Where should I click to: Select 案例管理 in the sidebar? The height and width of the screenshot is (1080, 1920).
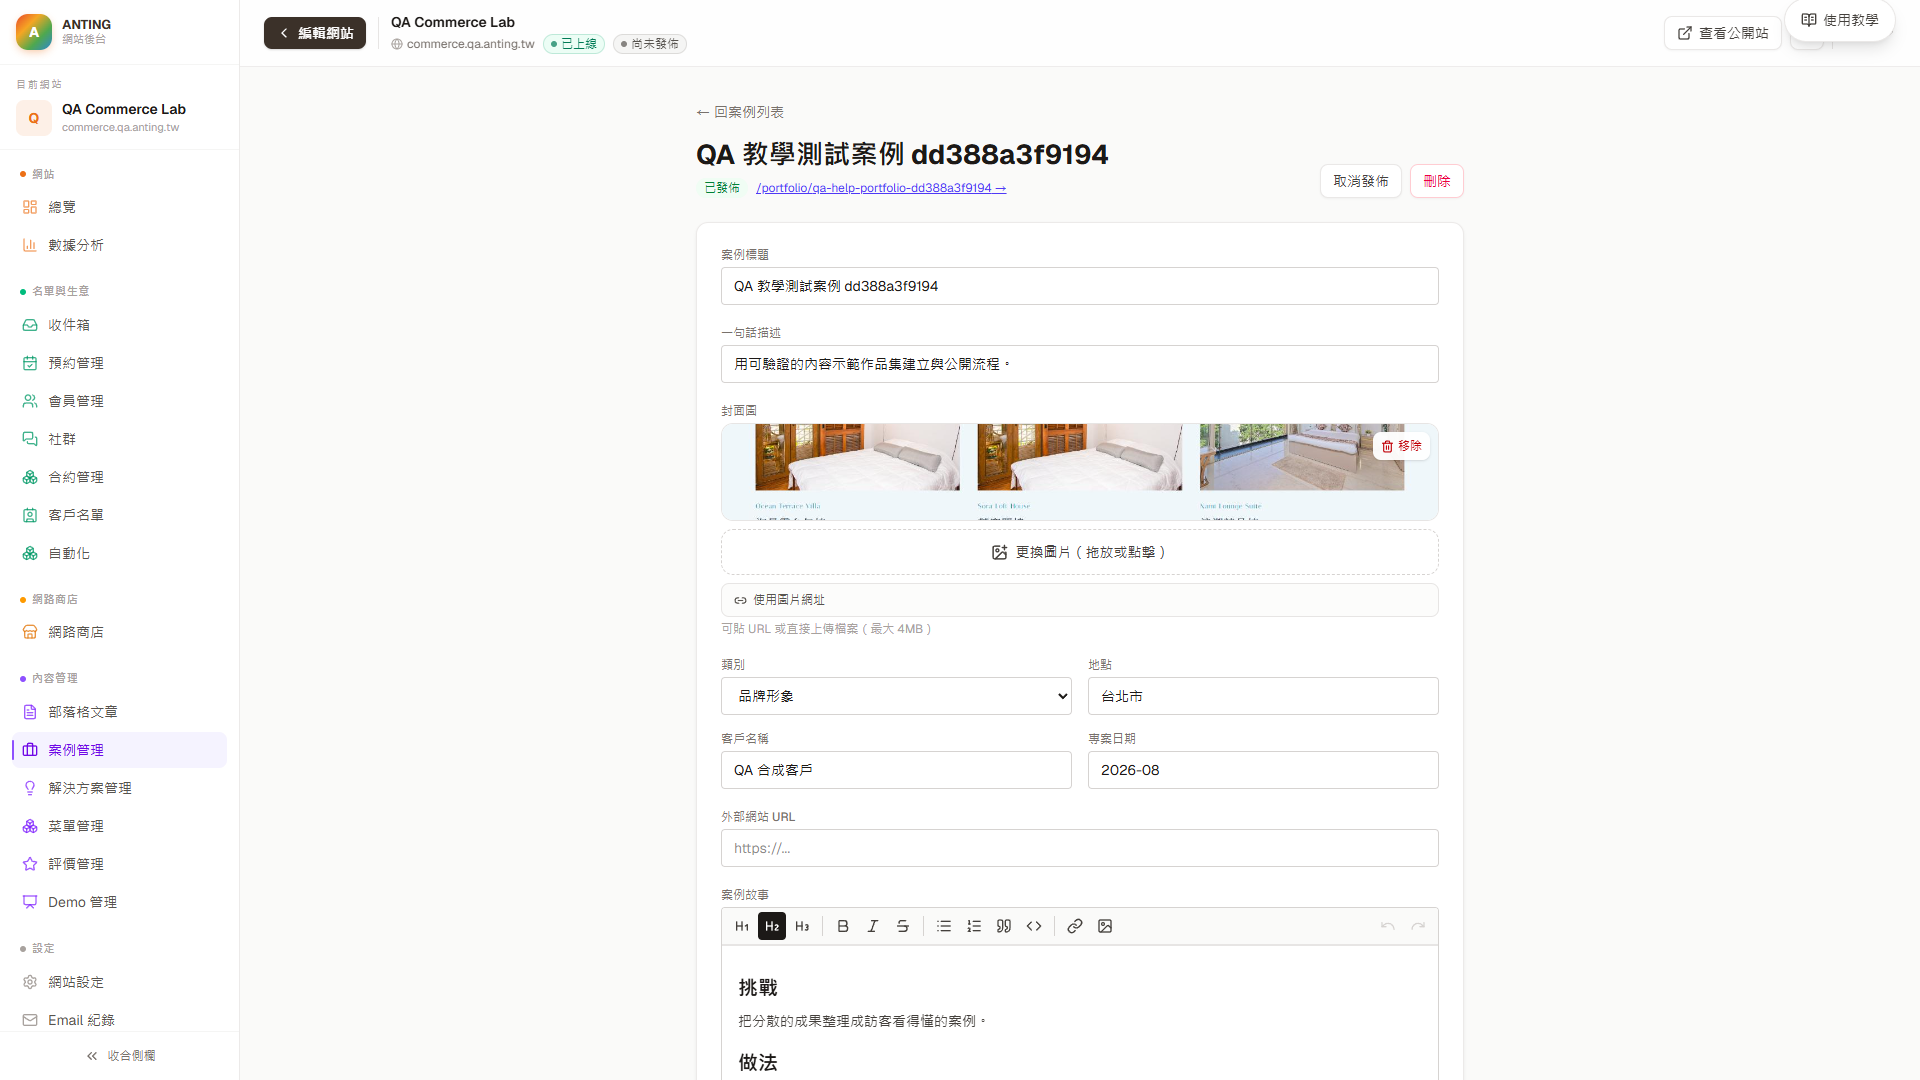(x=119, y=750)
